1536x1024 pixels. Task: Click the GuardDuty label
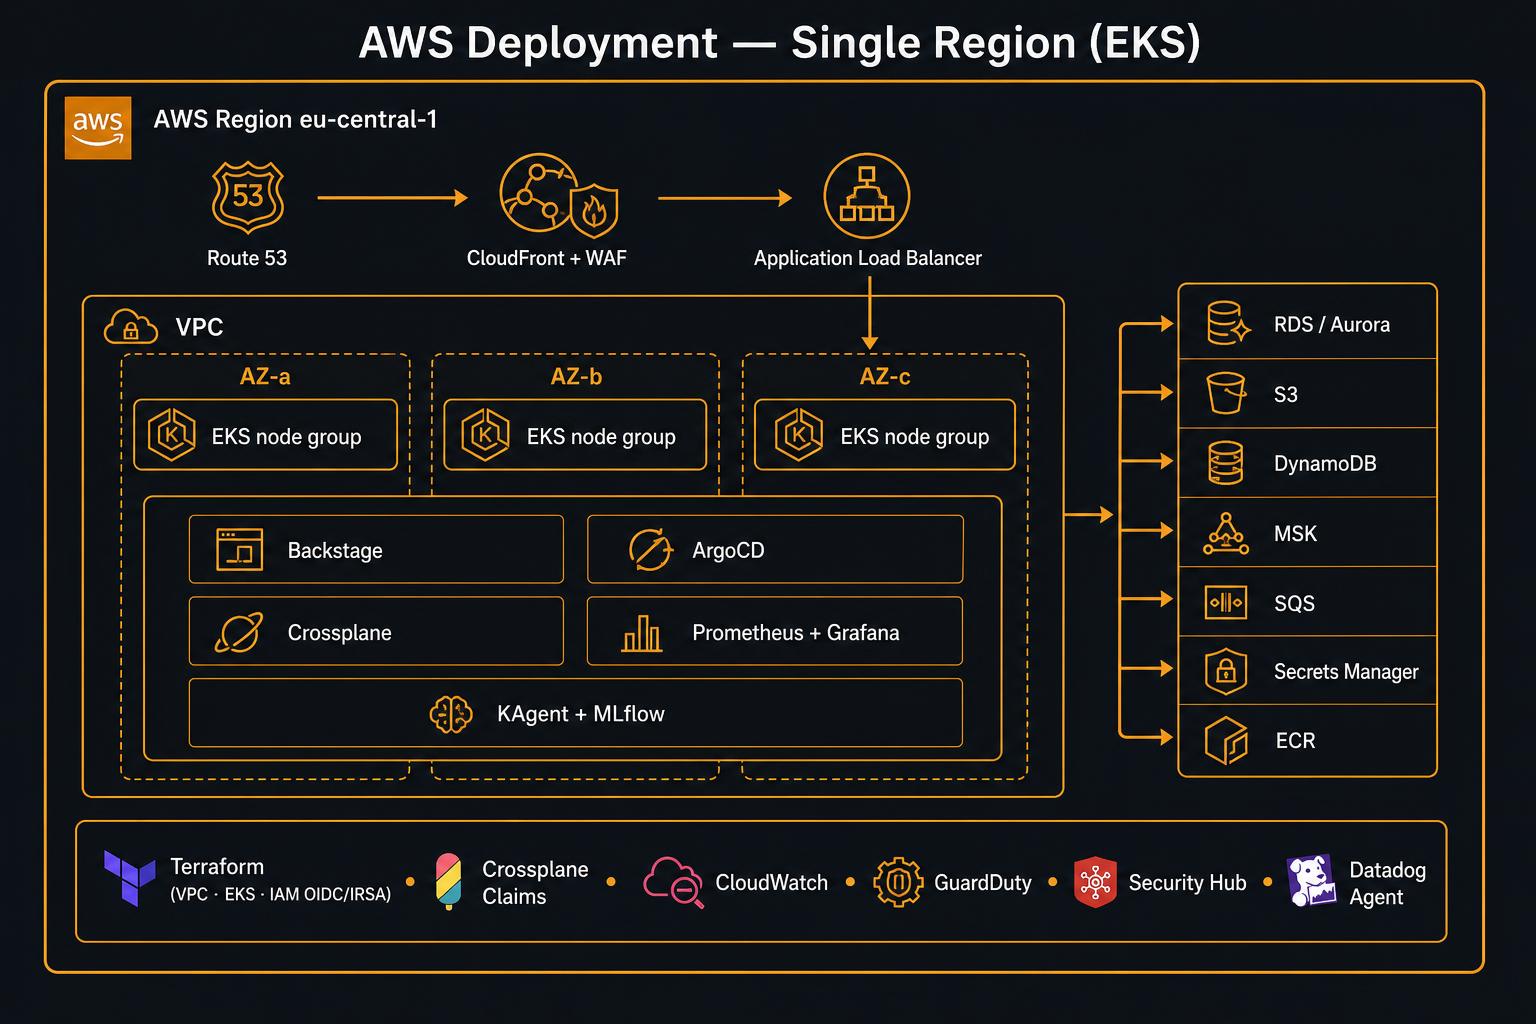point(982,883)
